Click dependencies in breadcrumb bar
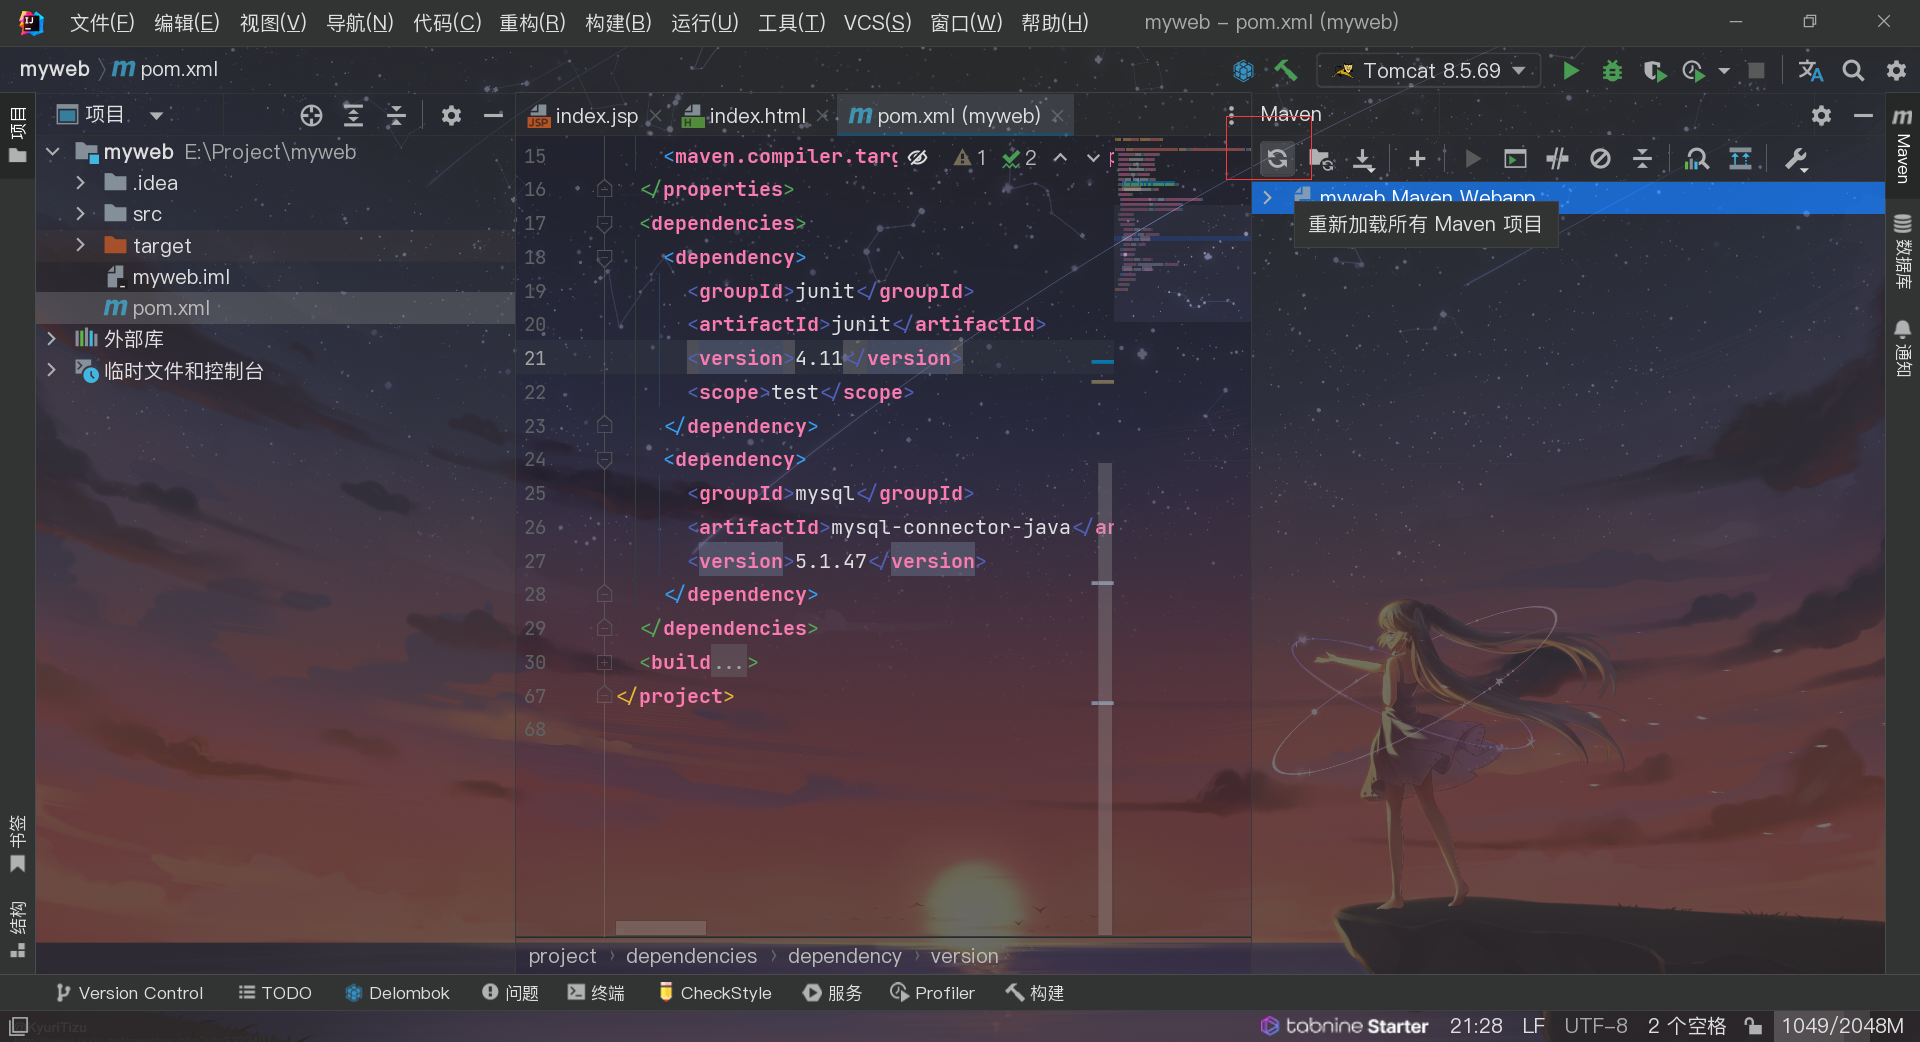This screenshot has width=1920, height=1042. [x=691, y=956]
